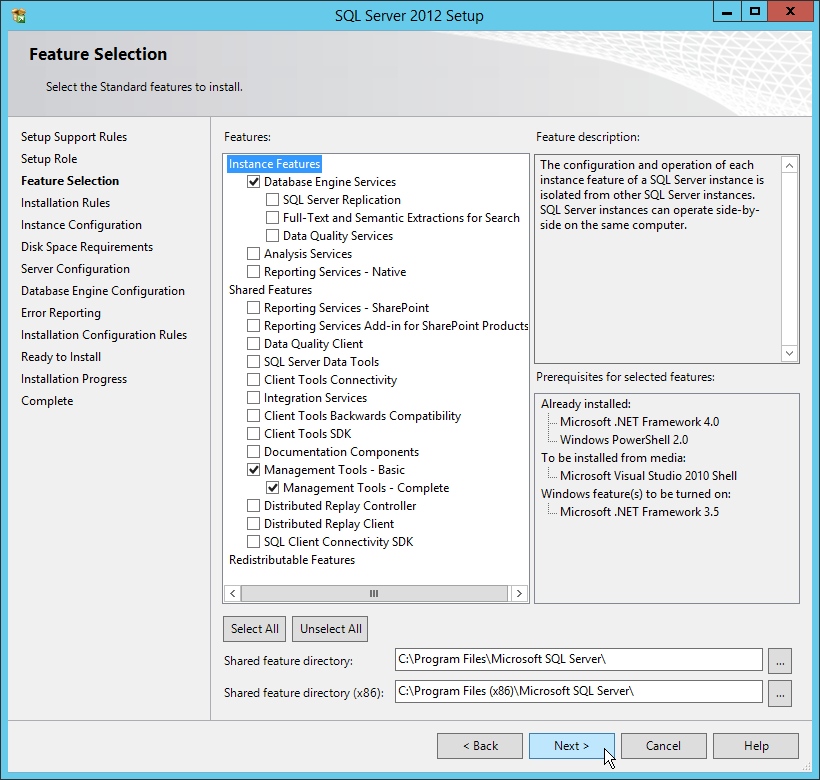Select the Instance Features tree node
The height and width of the screenshot is (780, 820).
click(x=275, y=164)
